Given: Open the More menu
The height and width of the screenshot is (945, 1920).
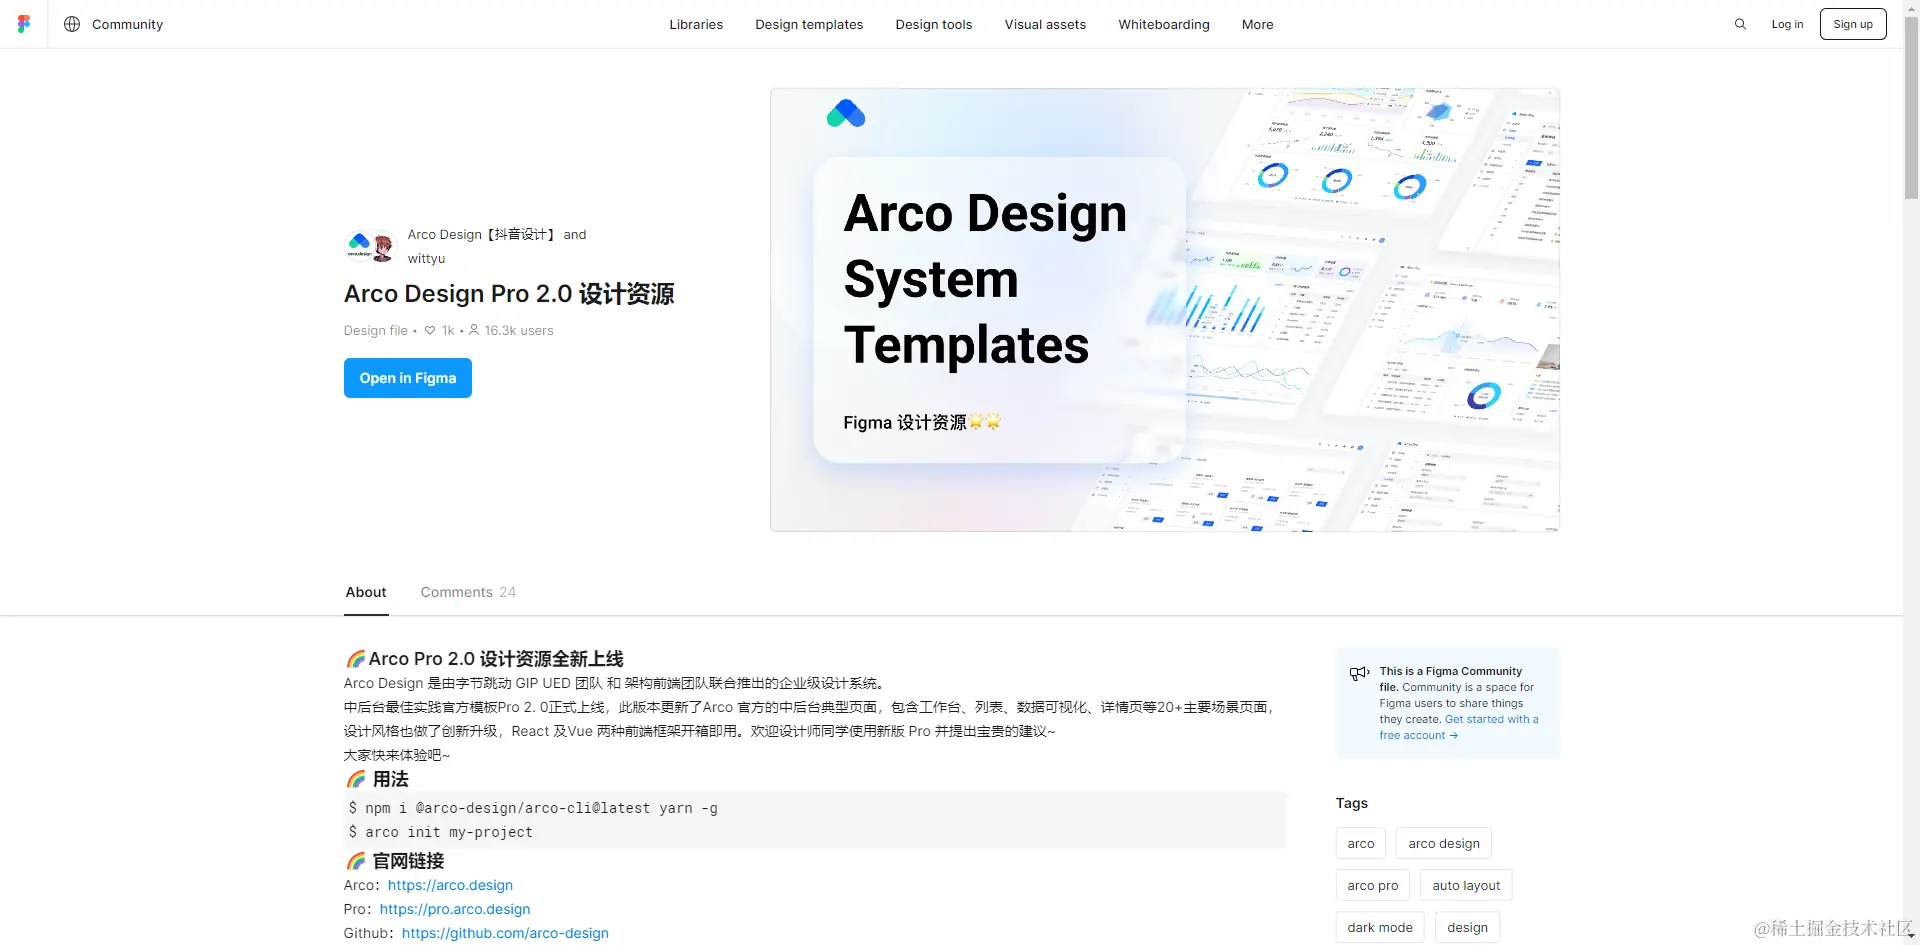Looking at the screenshot, I should [1258, 24].
